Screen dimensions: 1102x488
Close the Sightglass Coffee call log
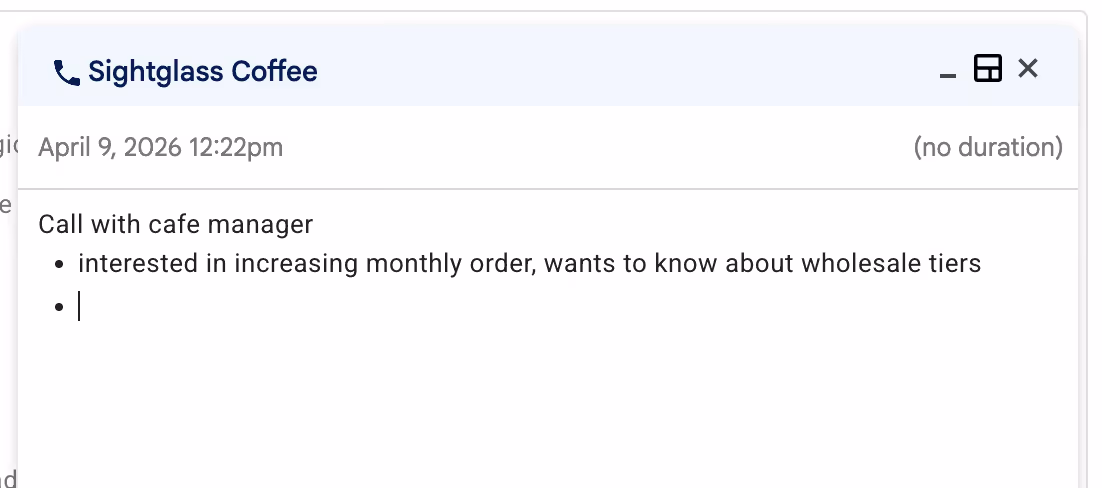[1028, 68]
